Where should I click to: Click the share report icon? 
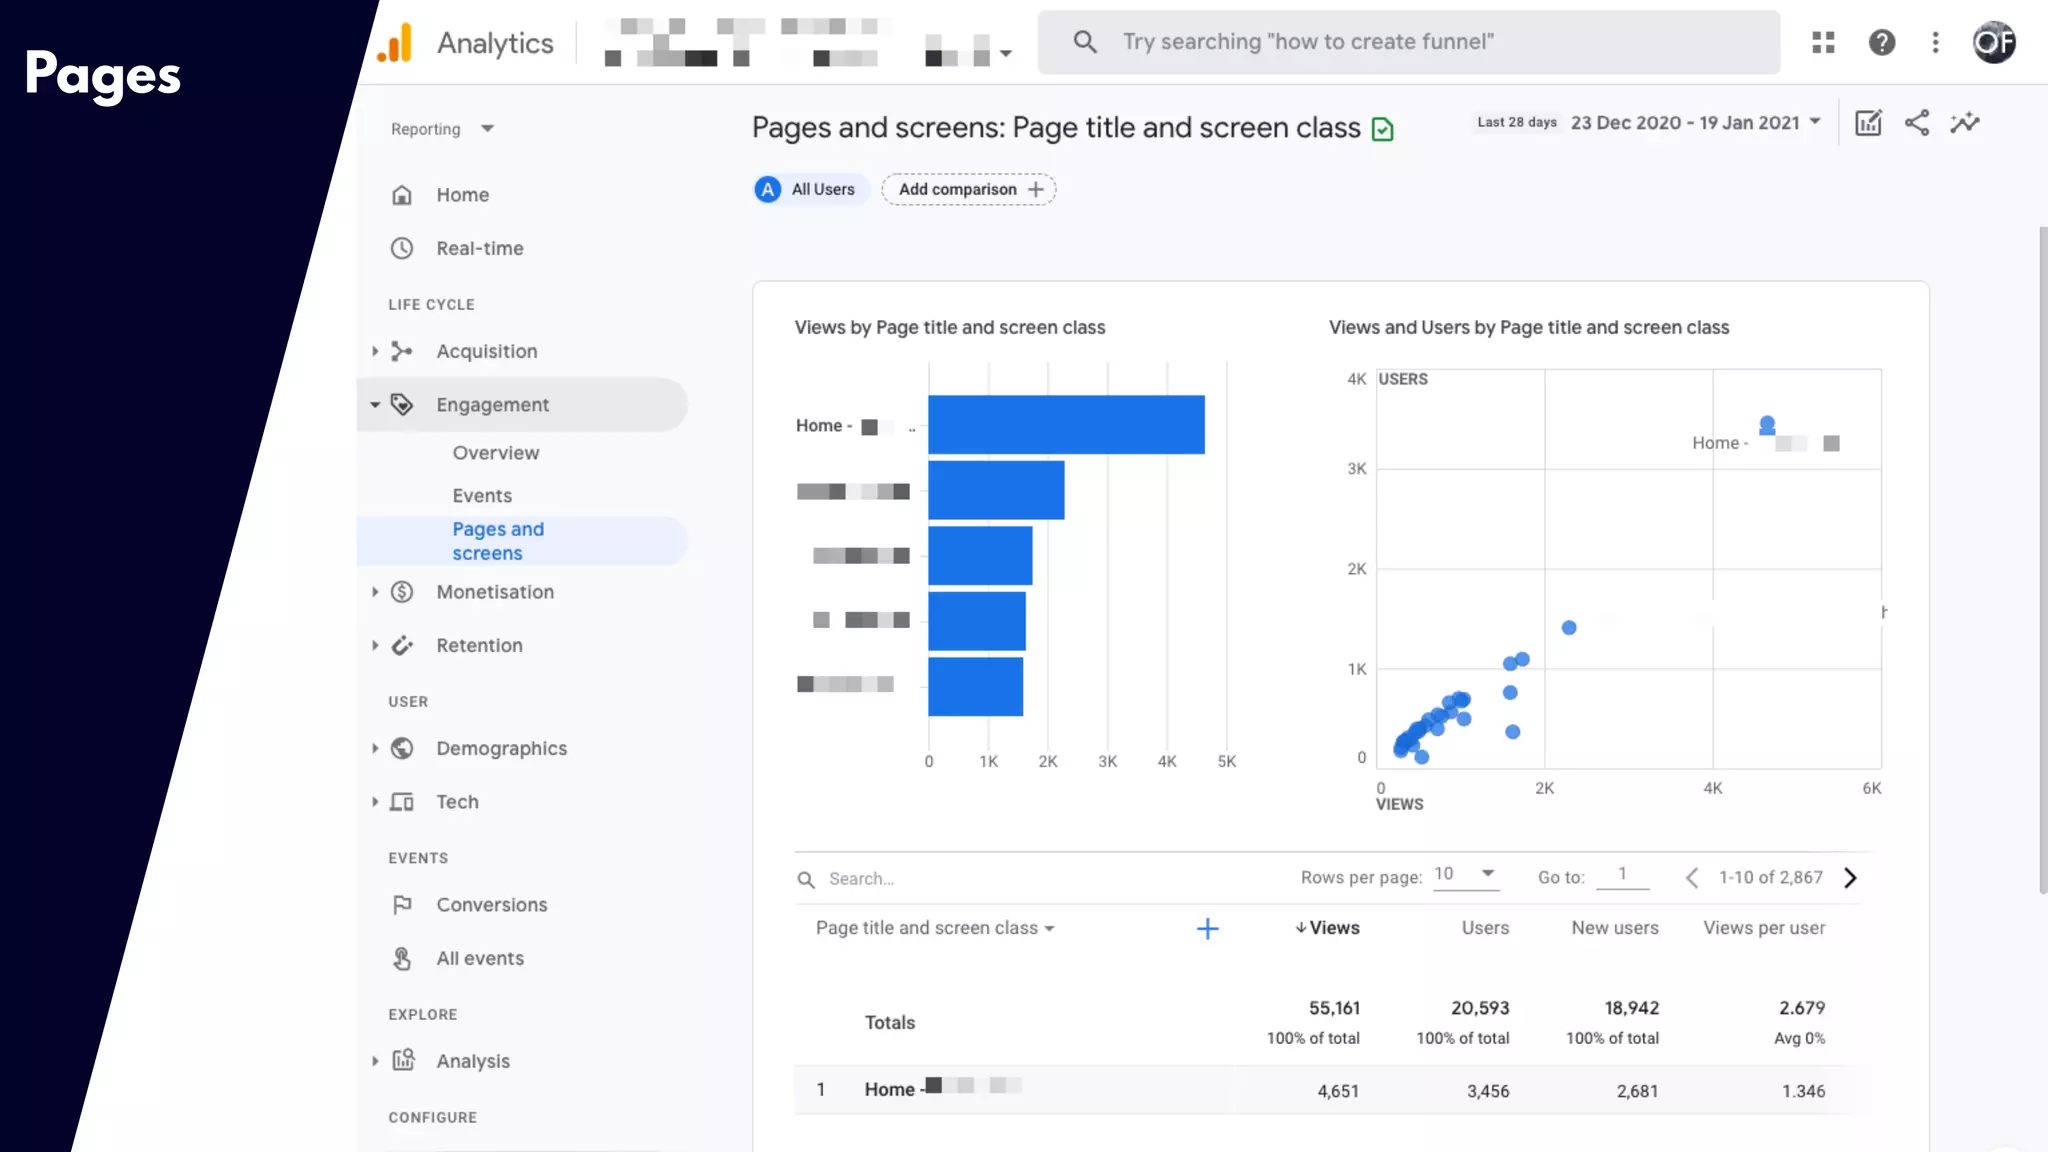(x=1916, y=123)
